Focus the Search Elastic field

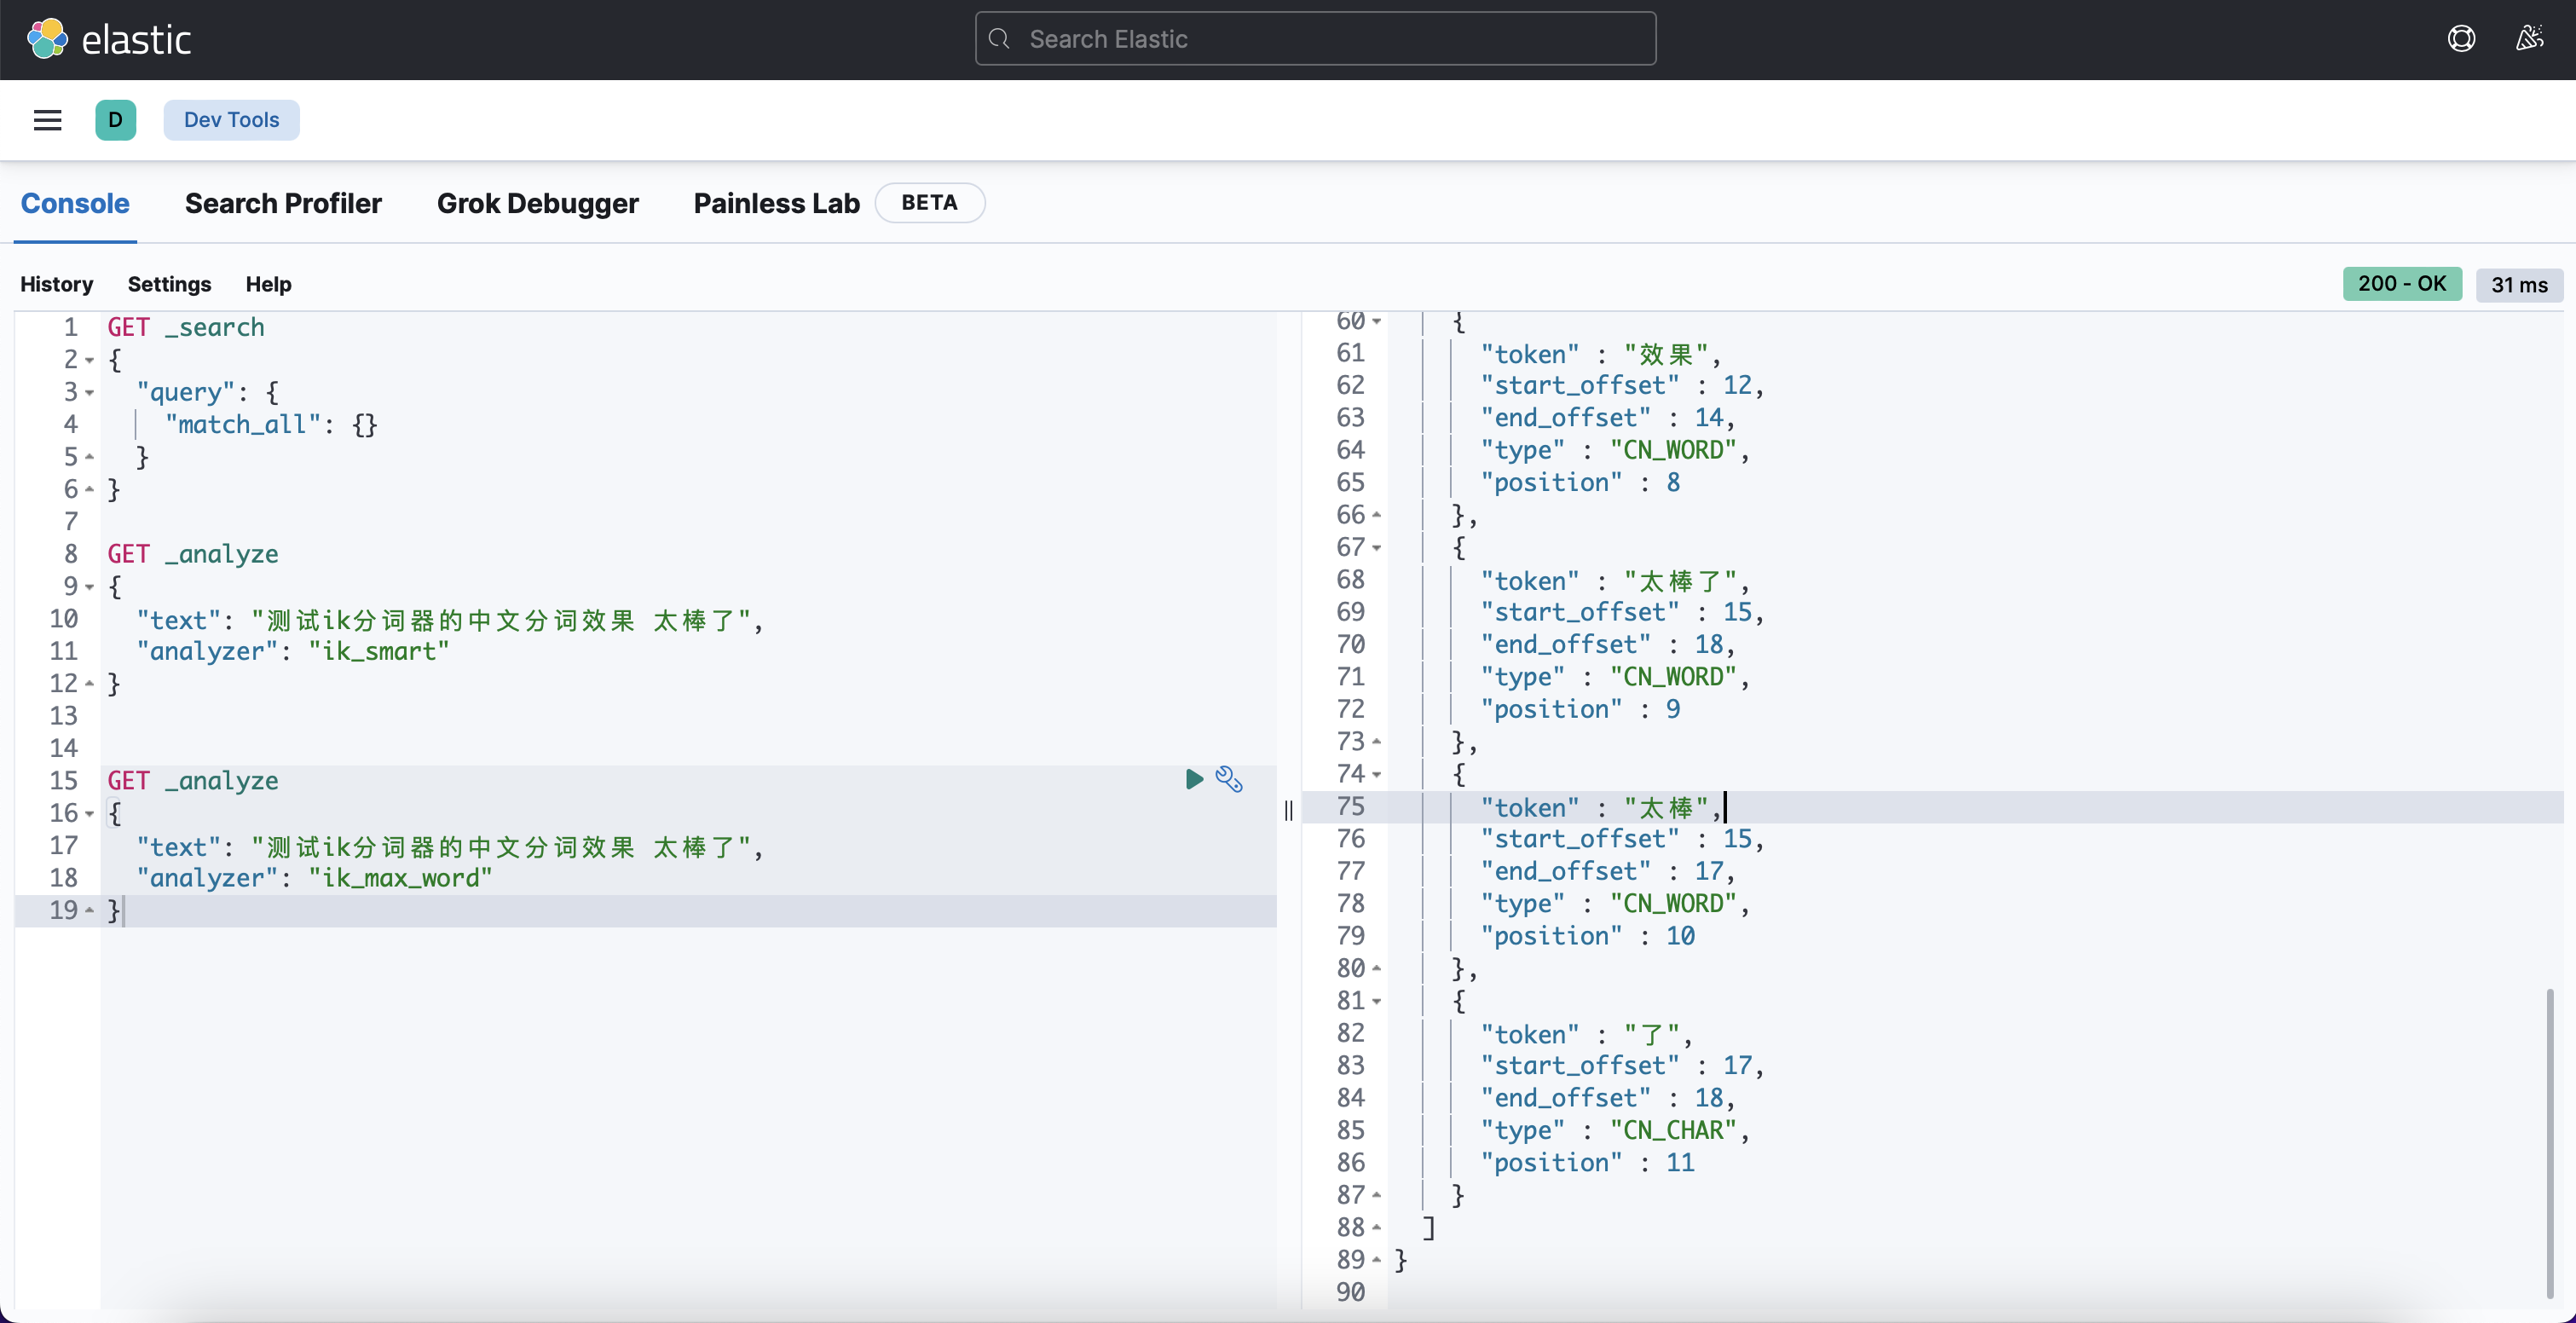coord(1315,39)
